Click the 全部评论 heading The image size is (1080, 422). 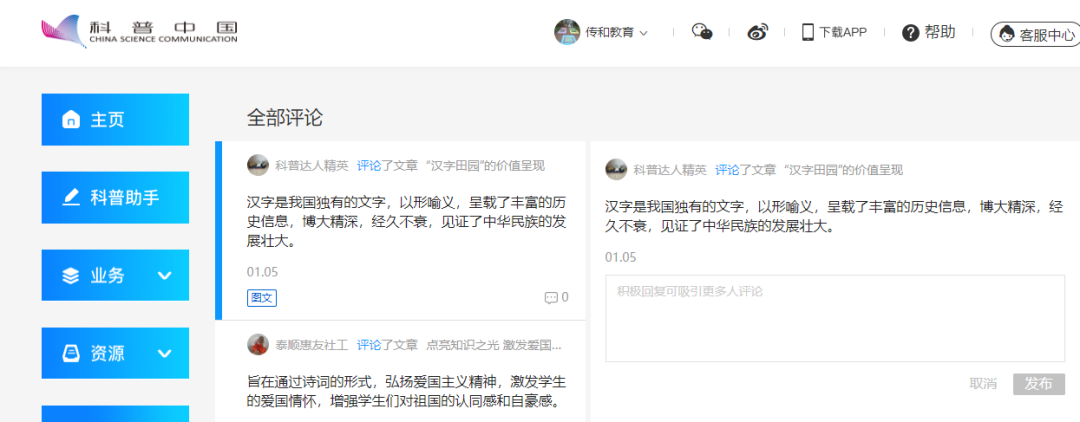(x=284, y=118)
